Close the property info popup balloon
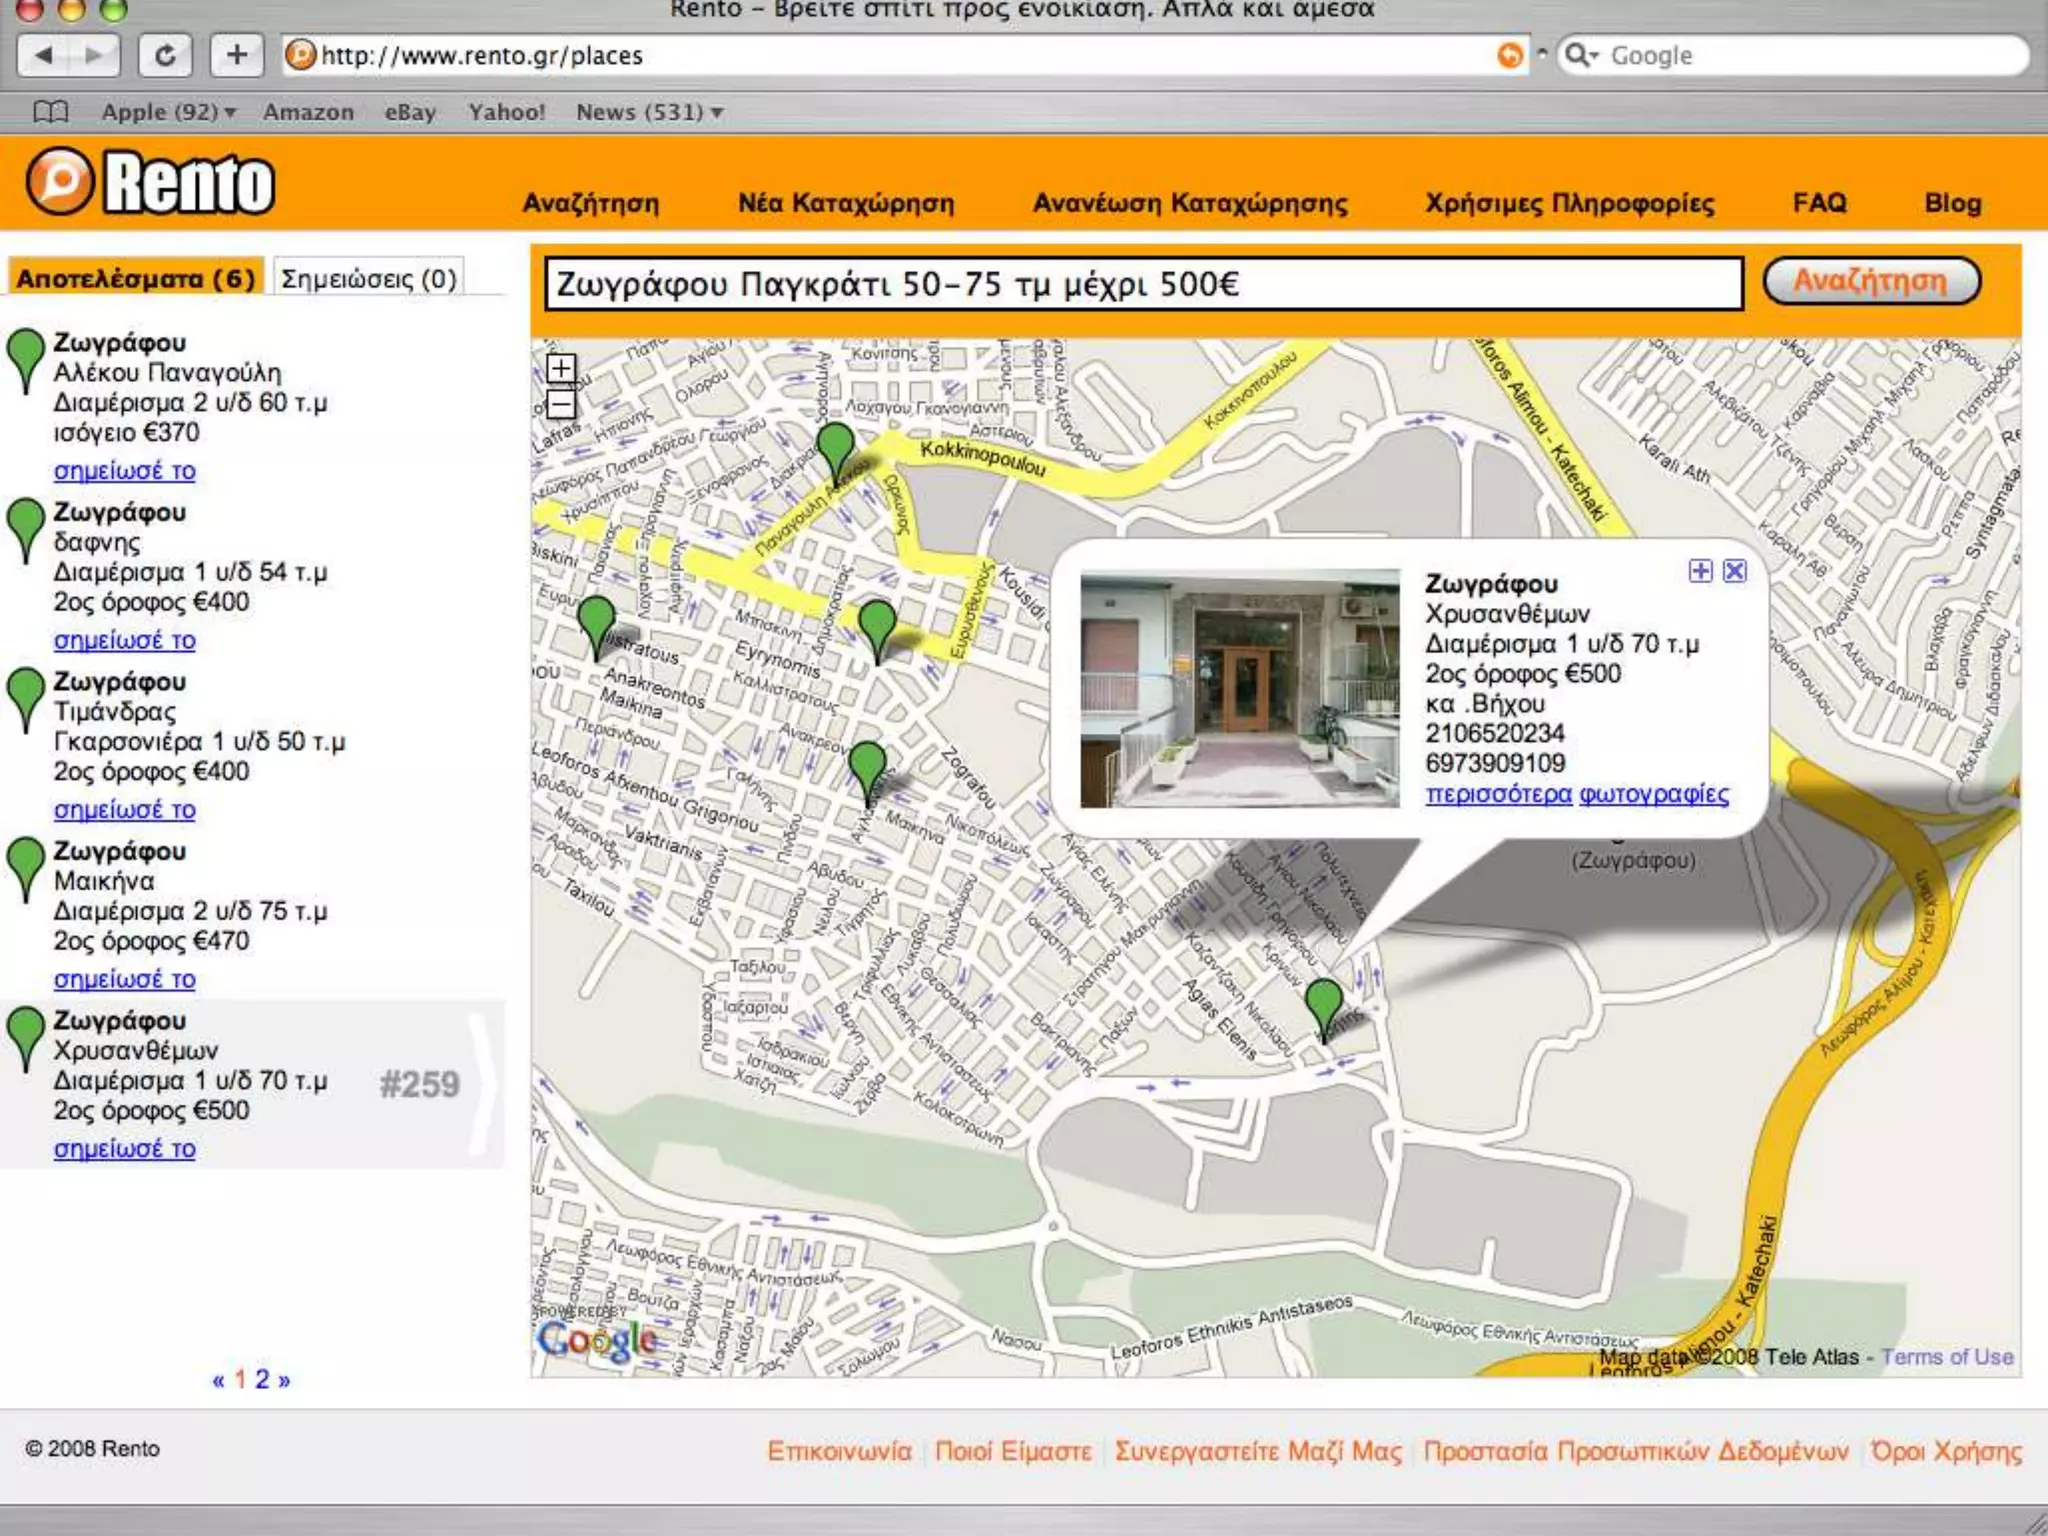The image size is (2048, 1536). [1735, 571]
